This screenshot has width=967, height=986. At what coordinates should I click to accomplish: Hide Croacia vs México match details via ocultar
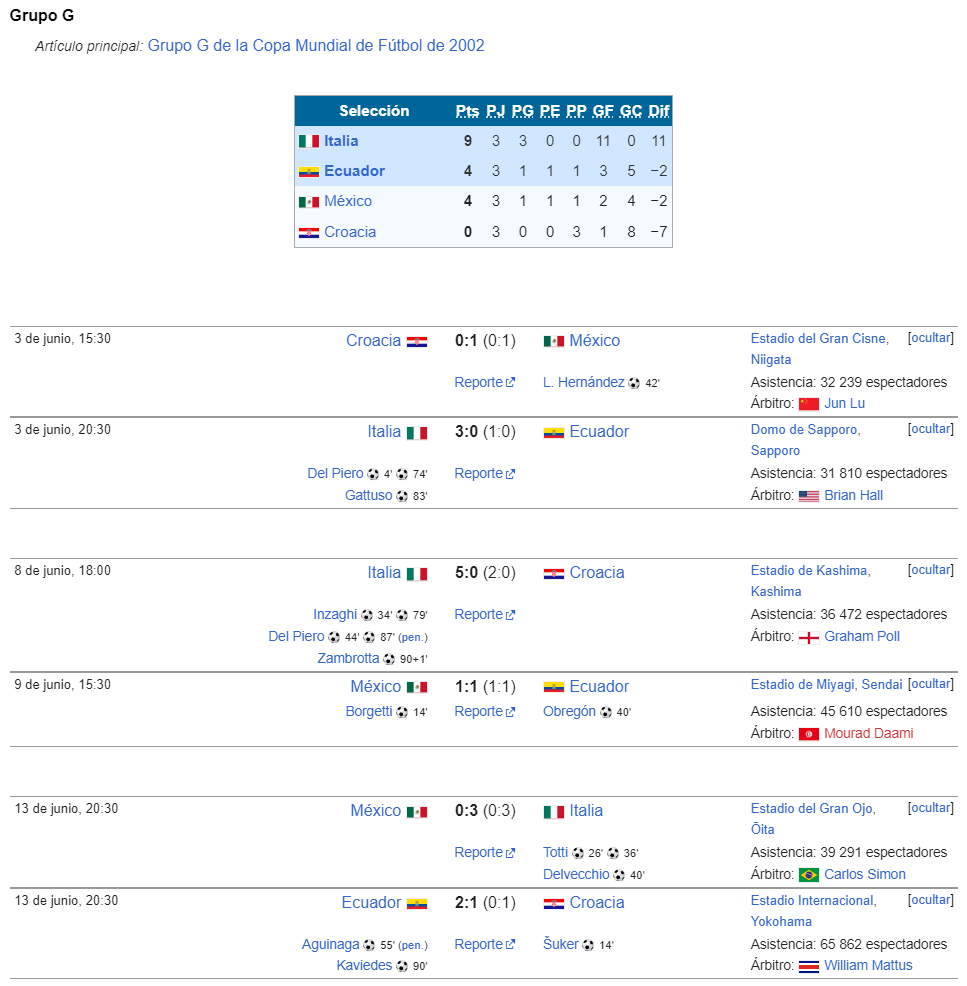point(931,338)
